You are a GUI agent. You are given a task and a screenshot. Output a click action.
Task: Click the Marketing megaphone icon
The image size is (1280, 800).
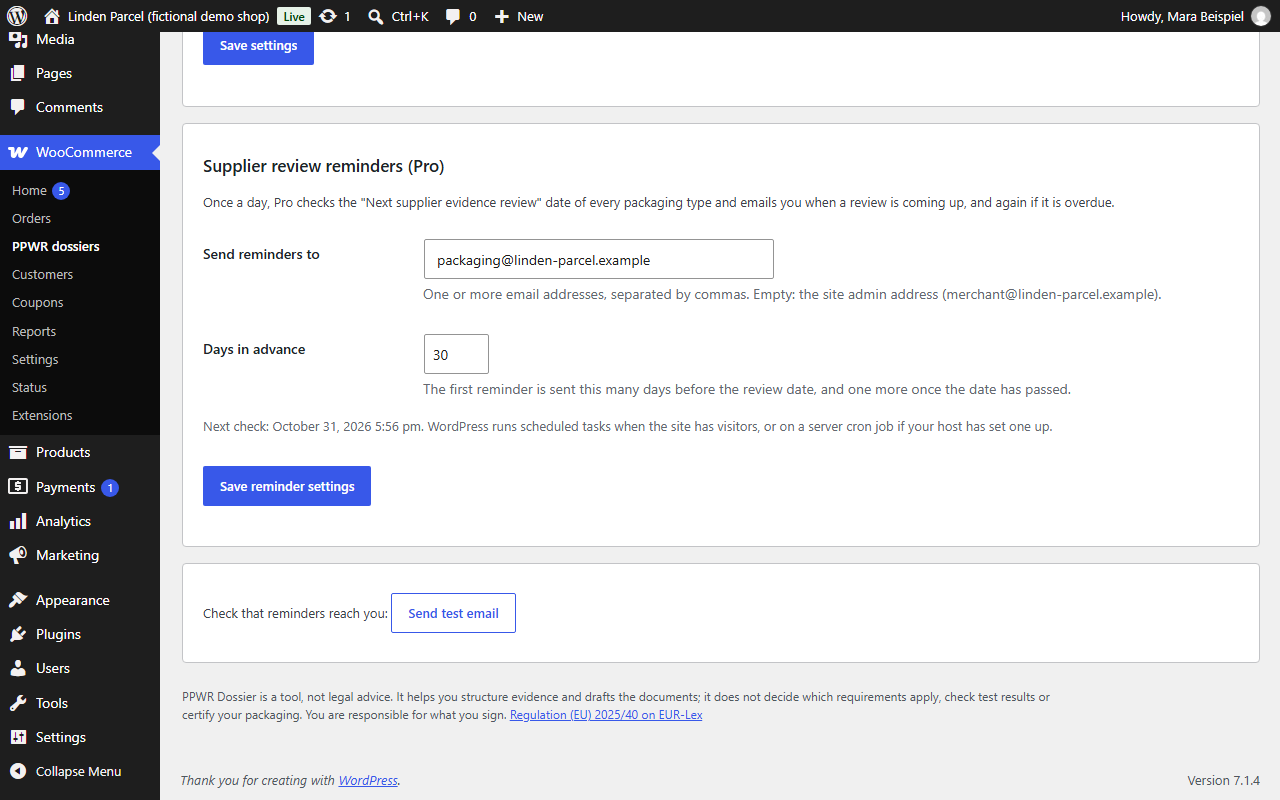click(18, 555)
